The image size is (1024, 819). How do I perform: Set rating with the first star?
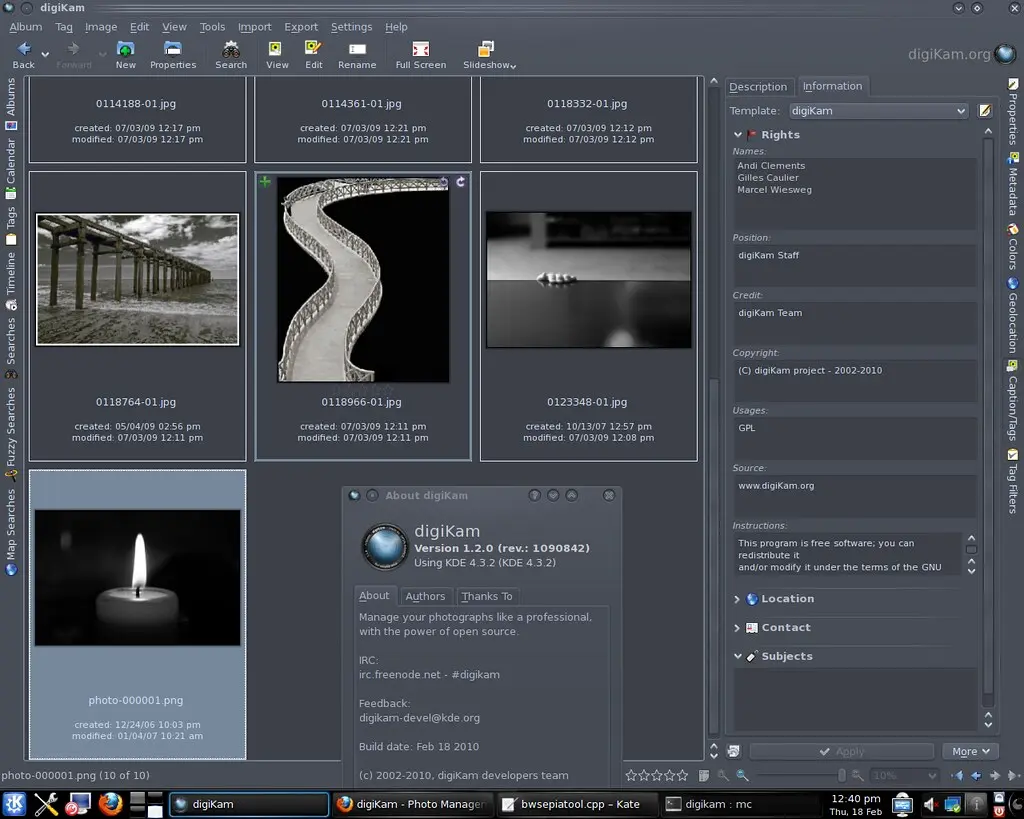coord(632,775)
